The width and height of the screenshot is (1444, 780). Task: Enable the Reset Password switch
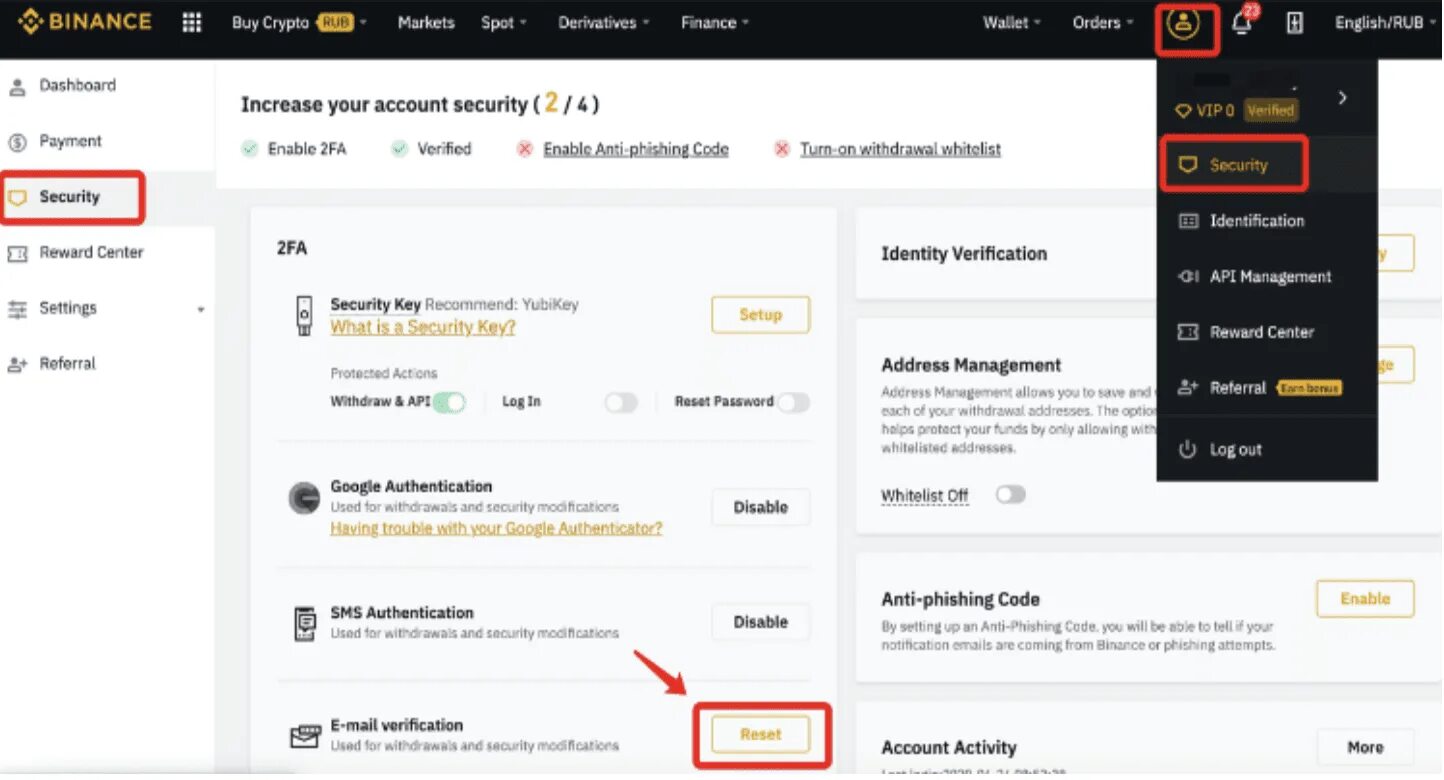click(x=794, y=402)
